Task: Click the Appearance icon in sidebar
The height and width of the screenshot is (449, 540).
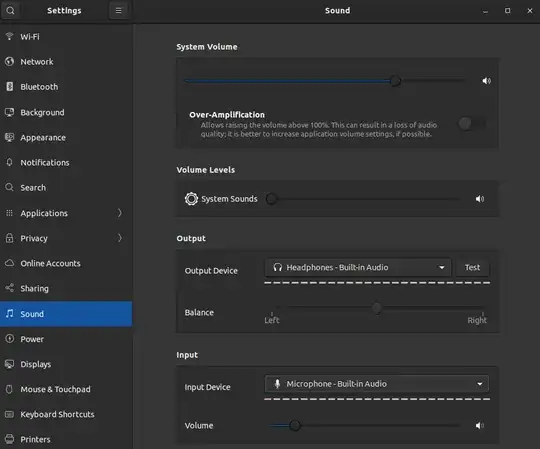Action: click(x=10, y=137)
